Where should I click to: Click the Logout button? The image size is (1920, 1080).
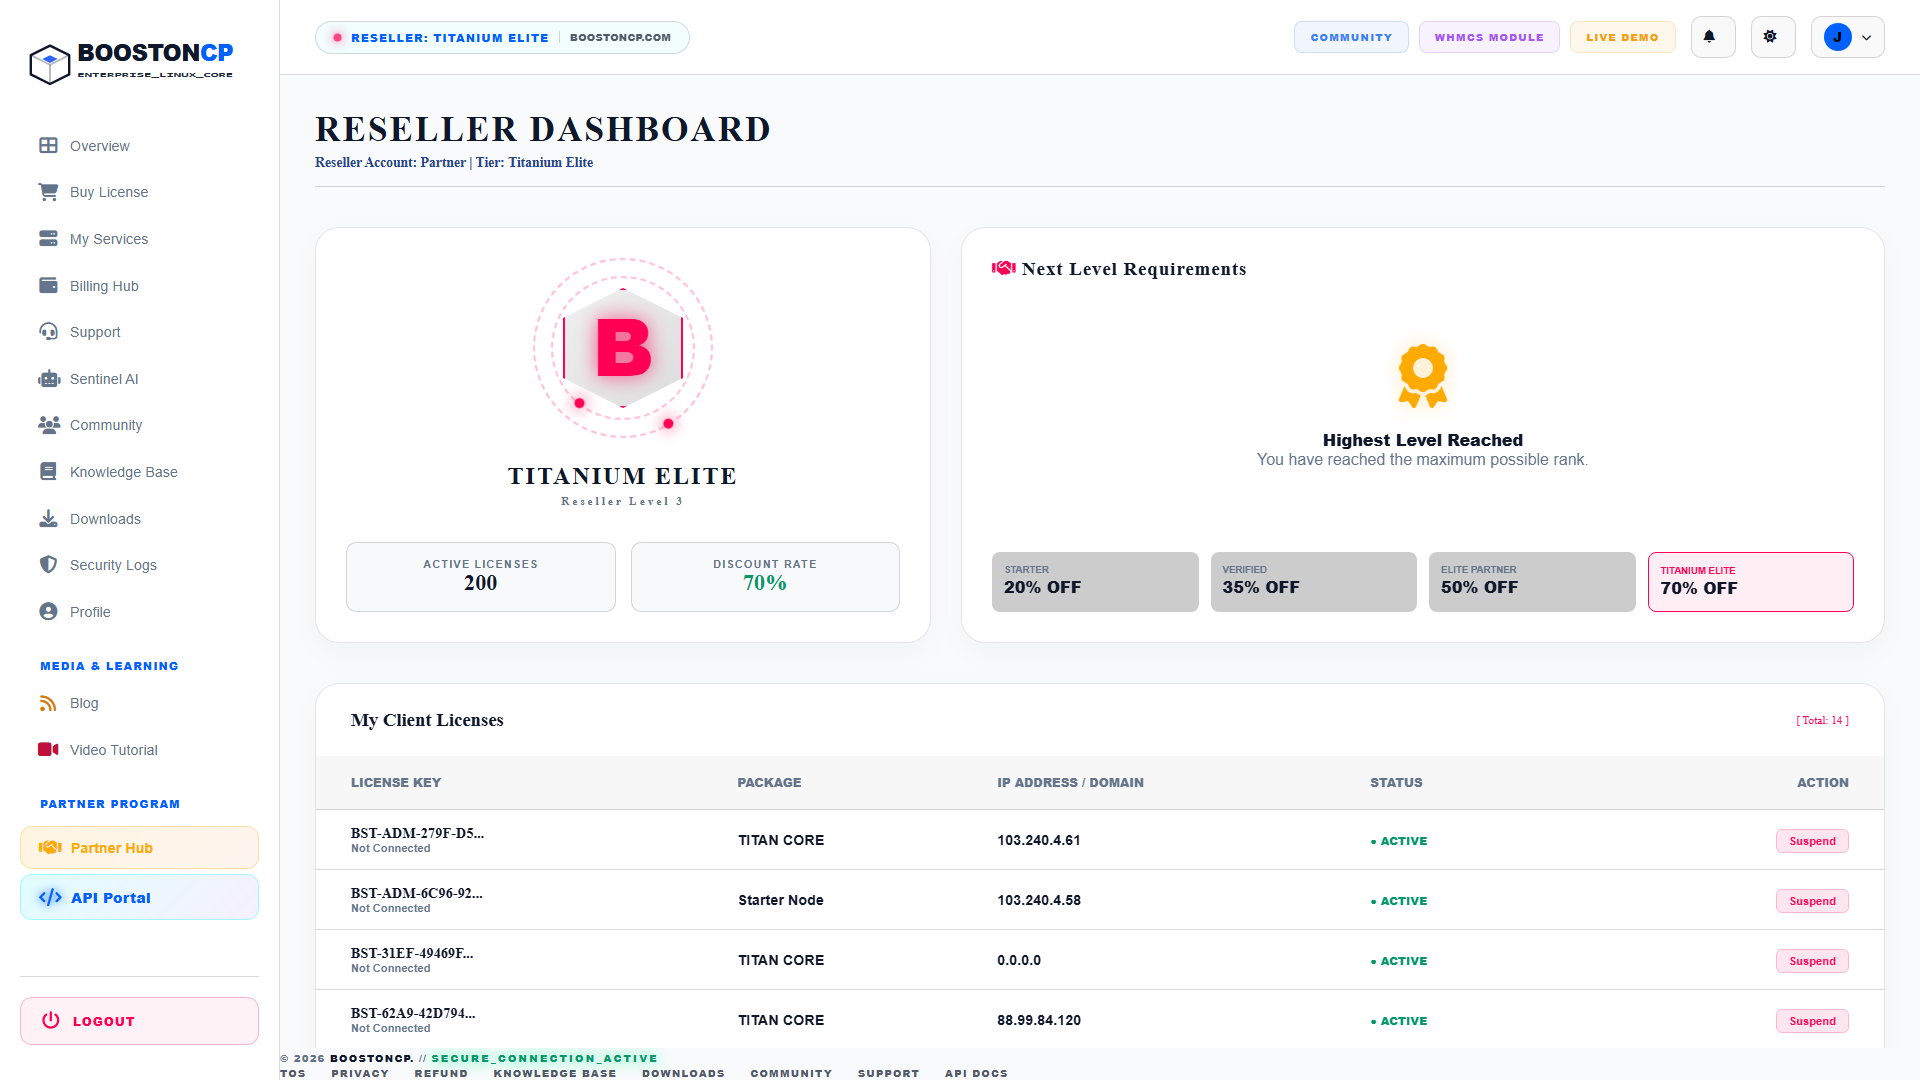139,1021
